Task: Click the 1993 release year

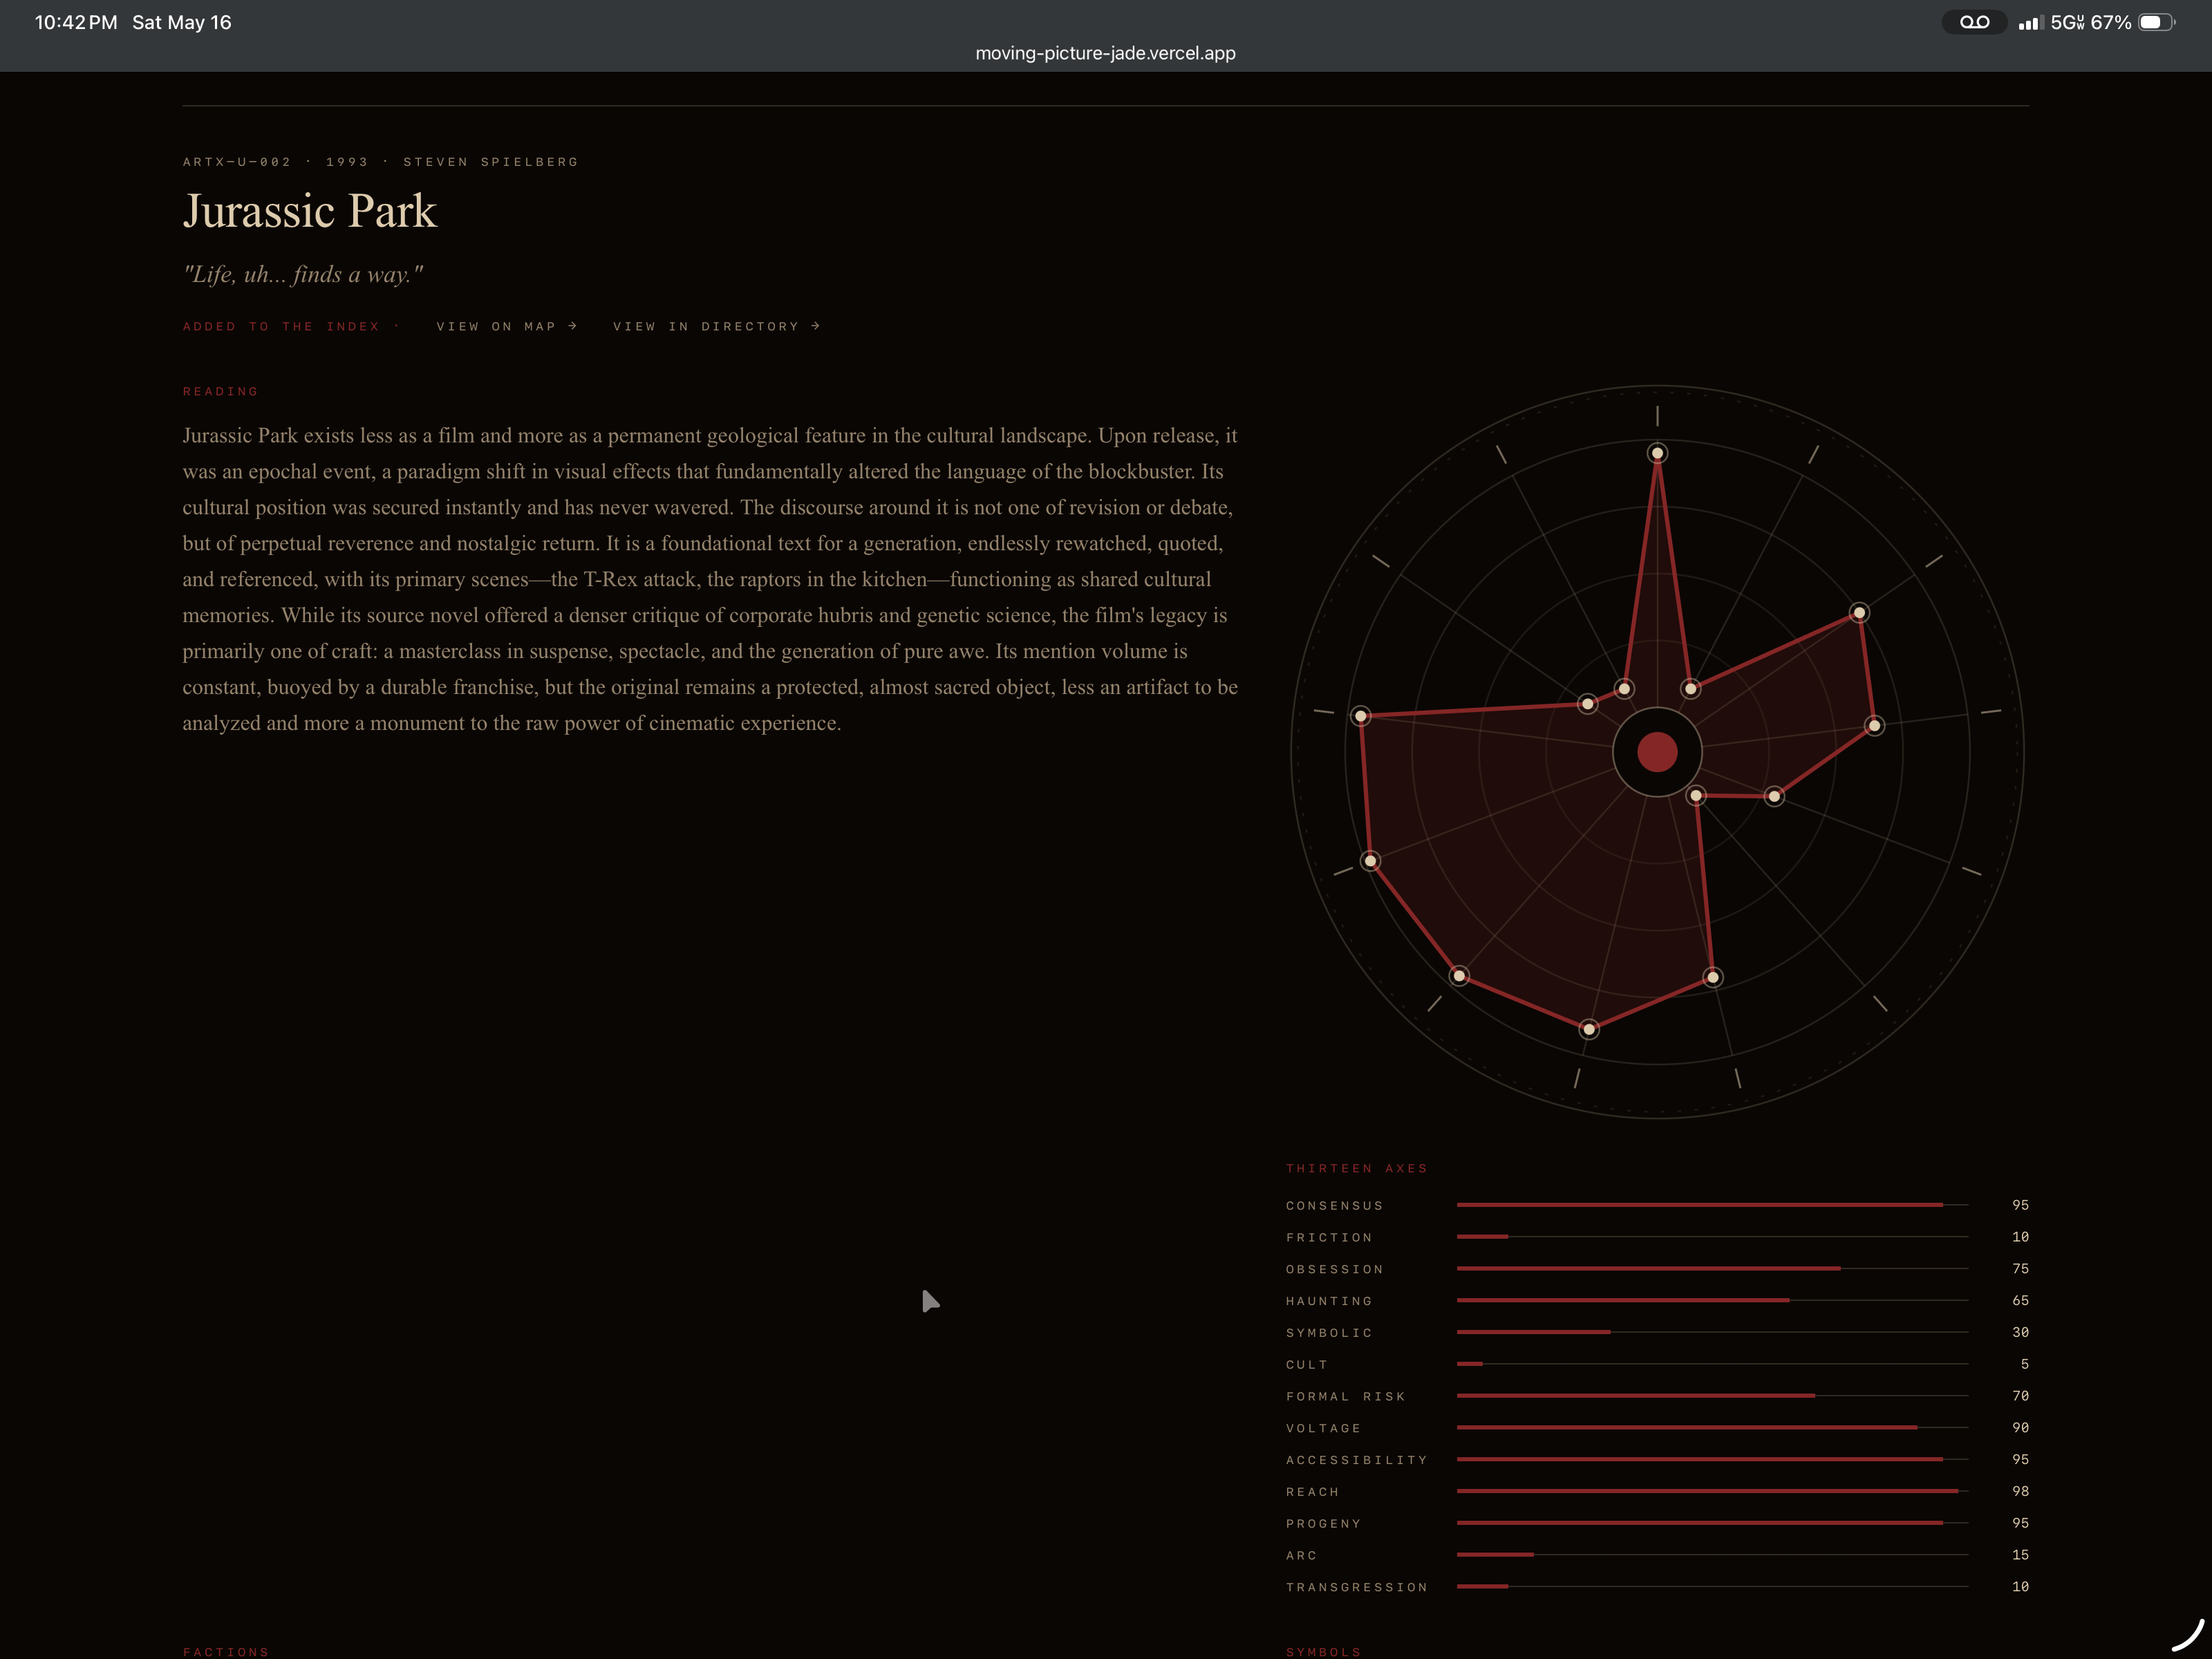Action: pyautogui.click(x=347, y=162)
